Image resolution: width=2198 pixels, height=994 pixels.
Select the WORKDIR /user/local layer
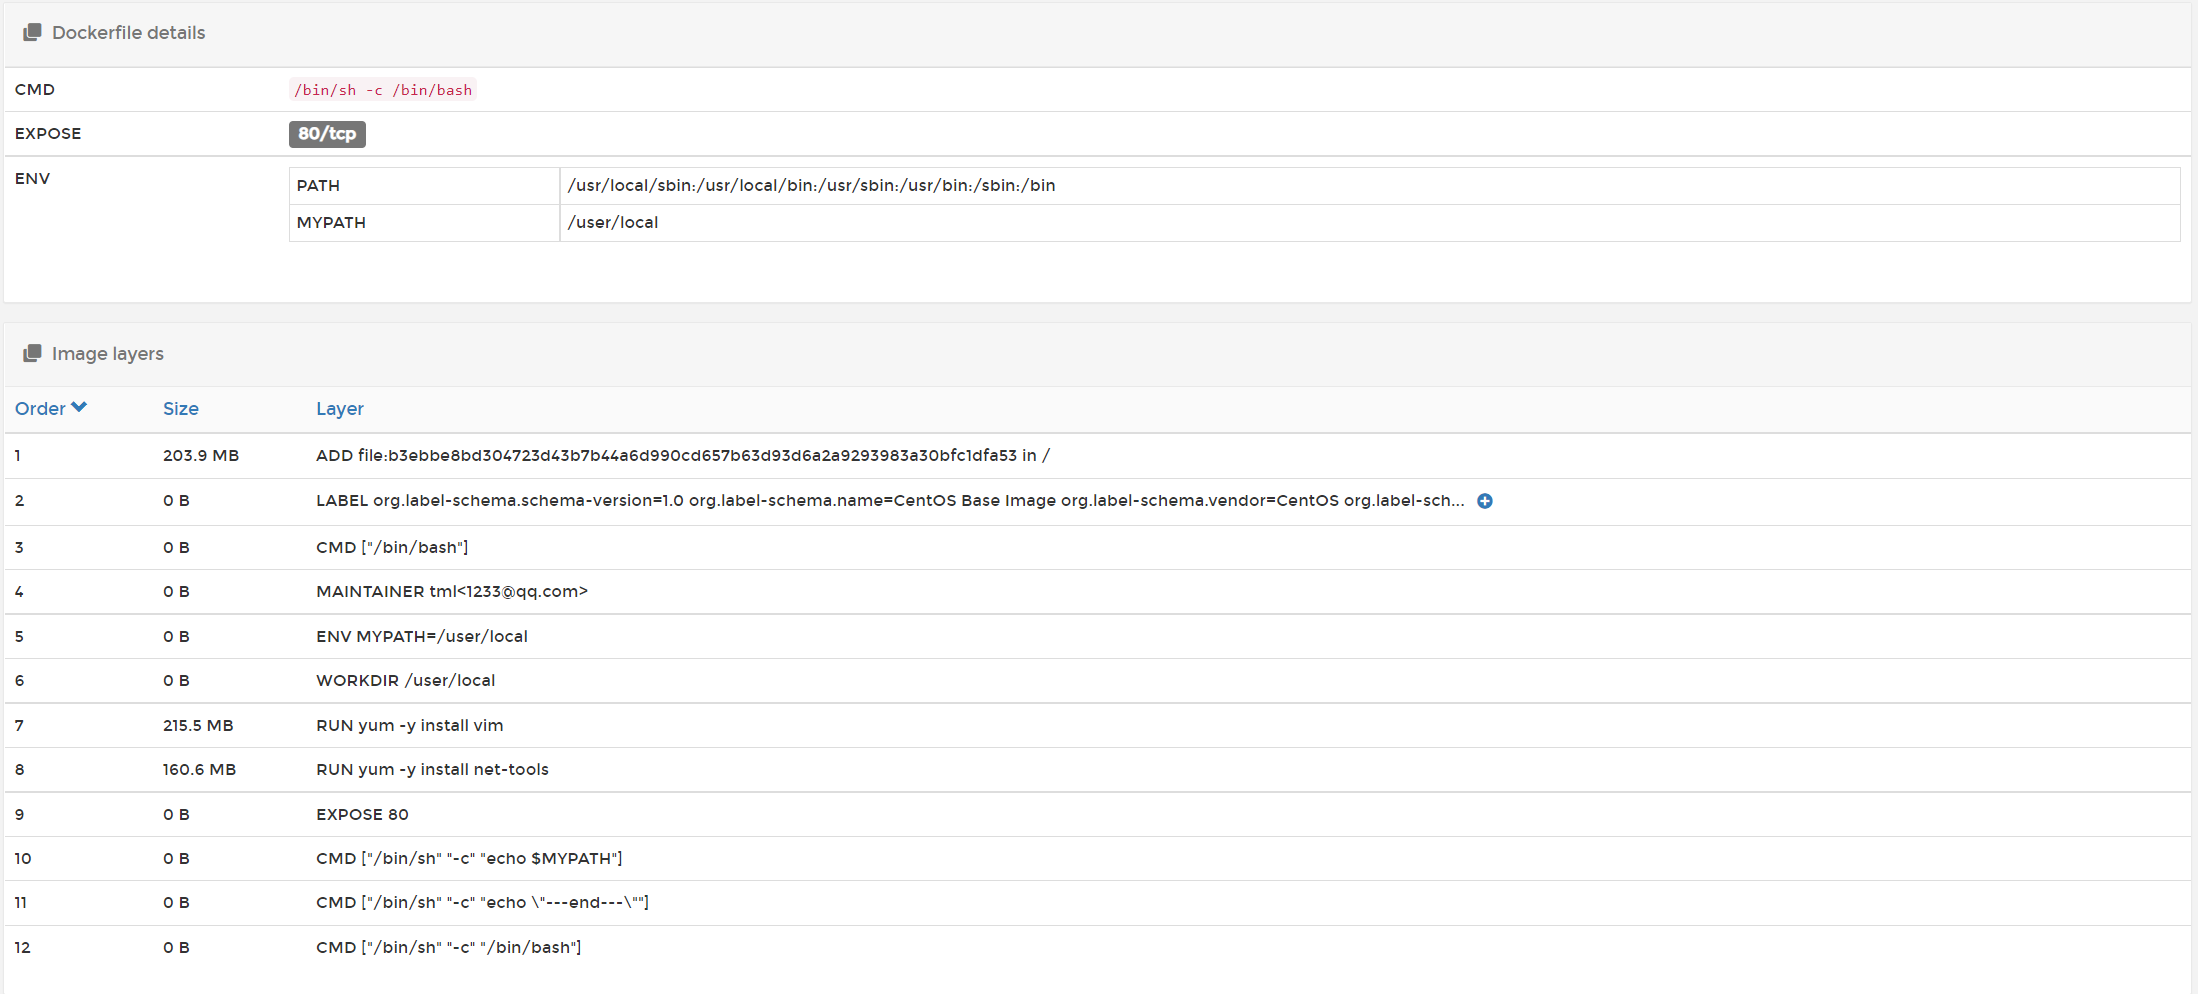click(406, 681)
